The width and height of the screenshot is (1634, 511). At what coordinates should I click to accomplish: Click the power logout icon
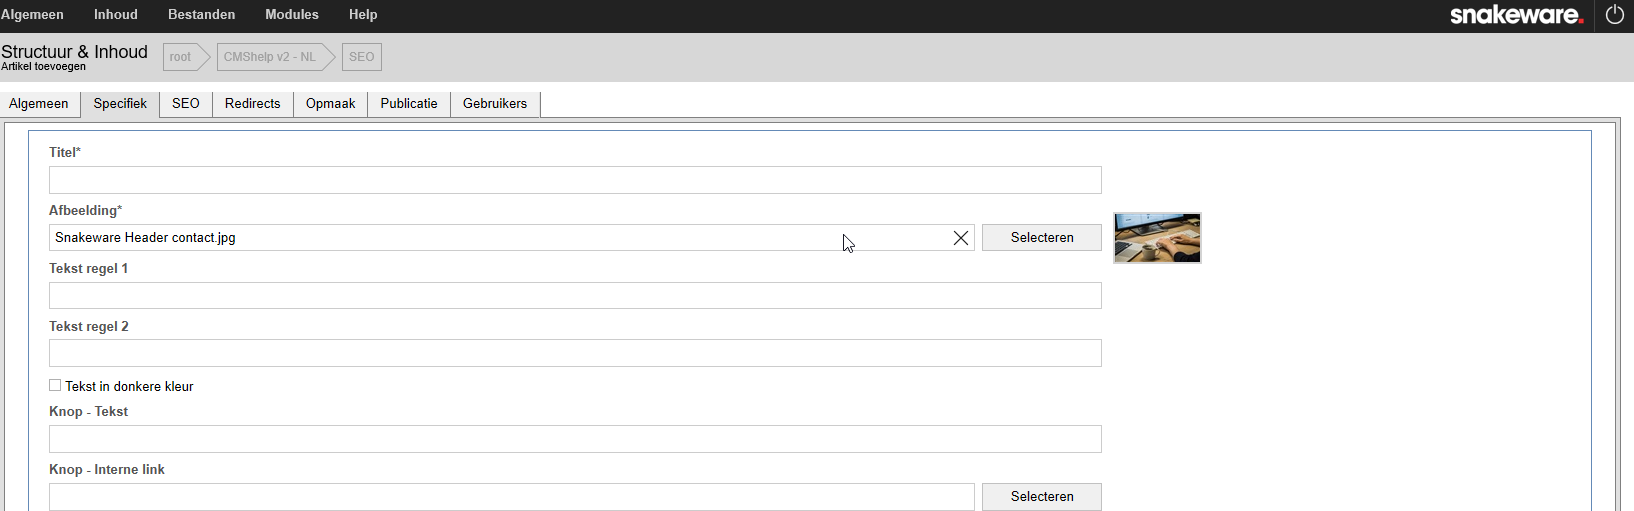(x=1614, y=15)
